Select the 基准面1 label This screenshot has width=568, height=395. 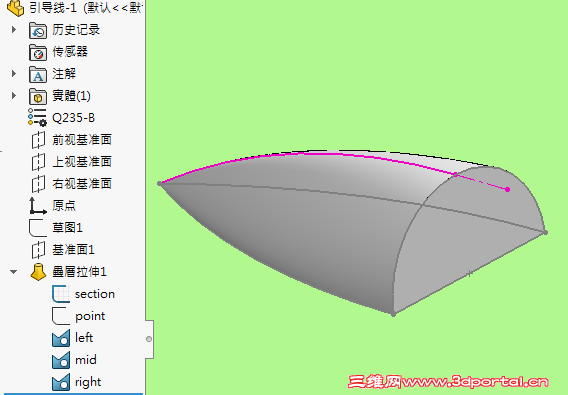point(73,250)
